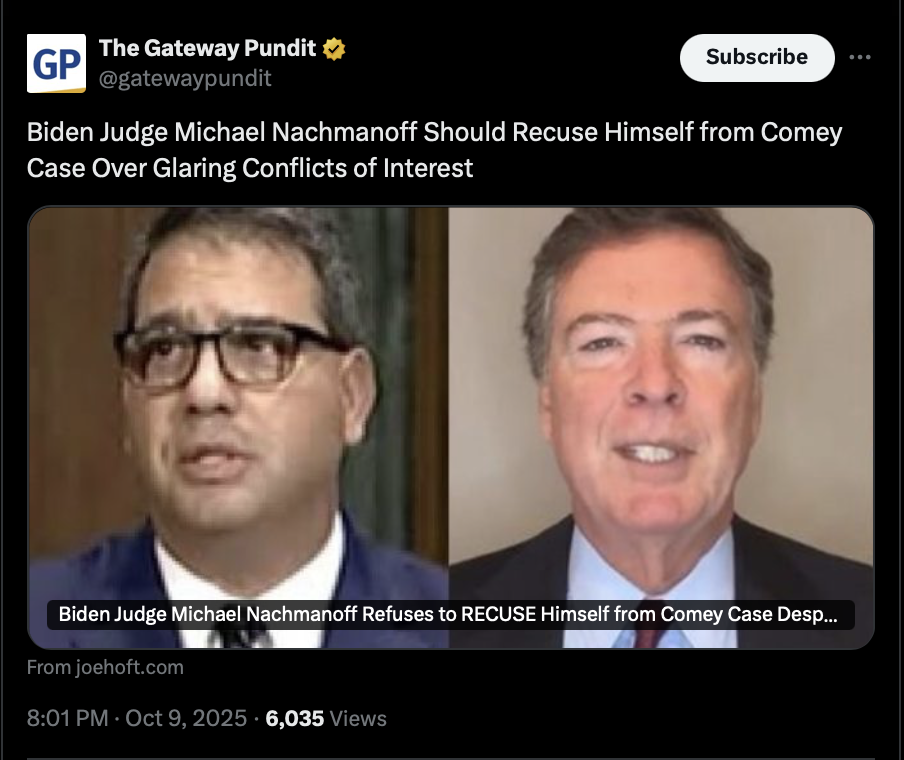Click the eyeglasses in the left photo
This screenshot has height=760, width=904.
tap(231, 353)
